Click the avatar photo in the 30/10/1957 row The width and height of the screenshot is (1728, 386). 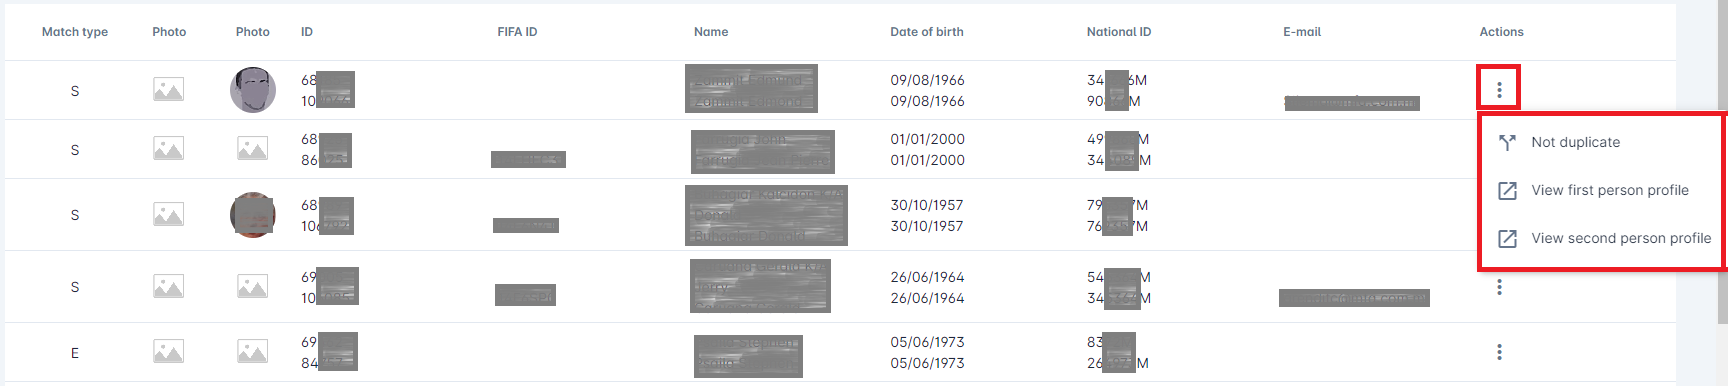pyautogui.click(x=253, y=215)
